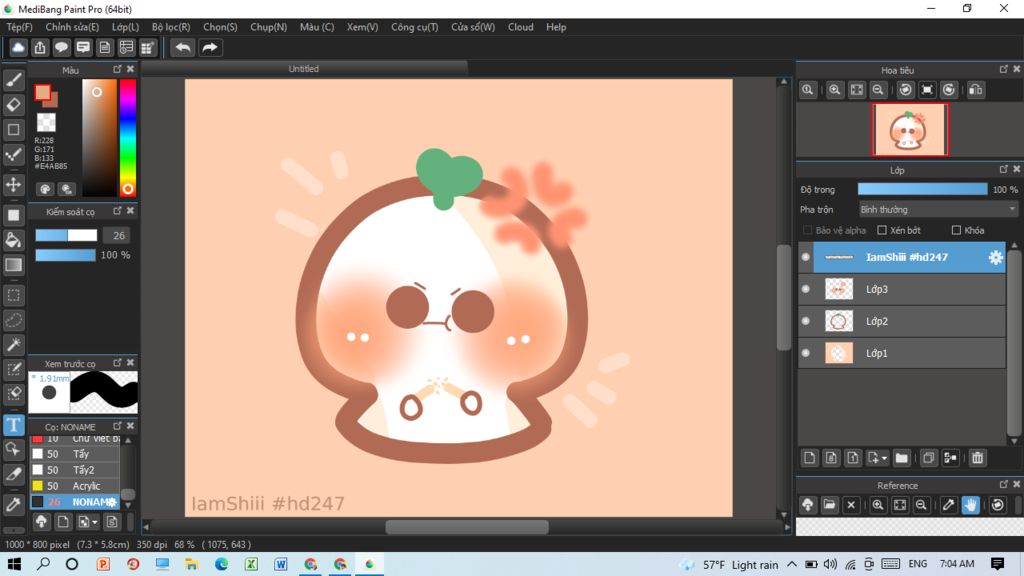Open the color palette button in Màu panel
Screen dimensions: 1024x576
pos(45,189)
